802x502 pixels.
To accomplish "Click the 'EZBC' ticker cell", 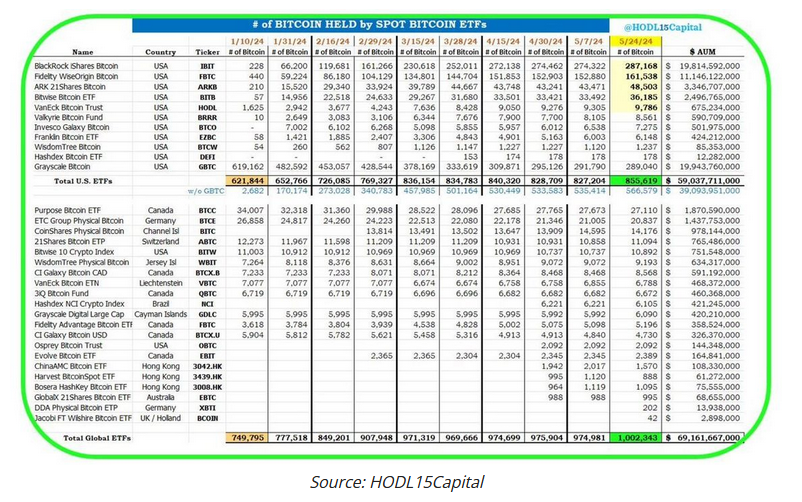I will [207, 138].
